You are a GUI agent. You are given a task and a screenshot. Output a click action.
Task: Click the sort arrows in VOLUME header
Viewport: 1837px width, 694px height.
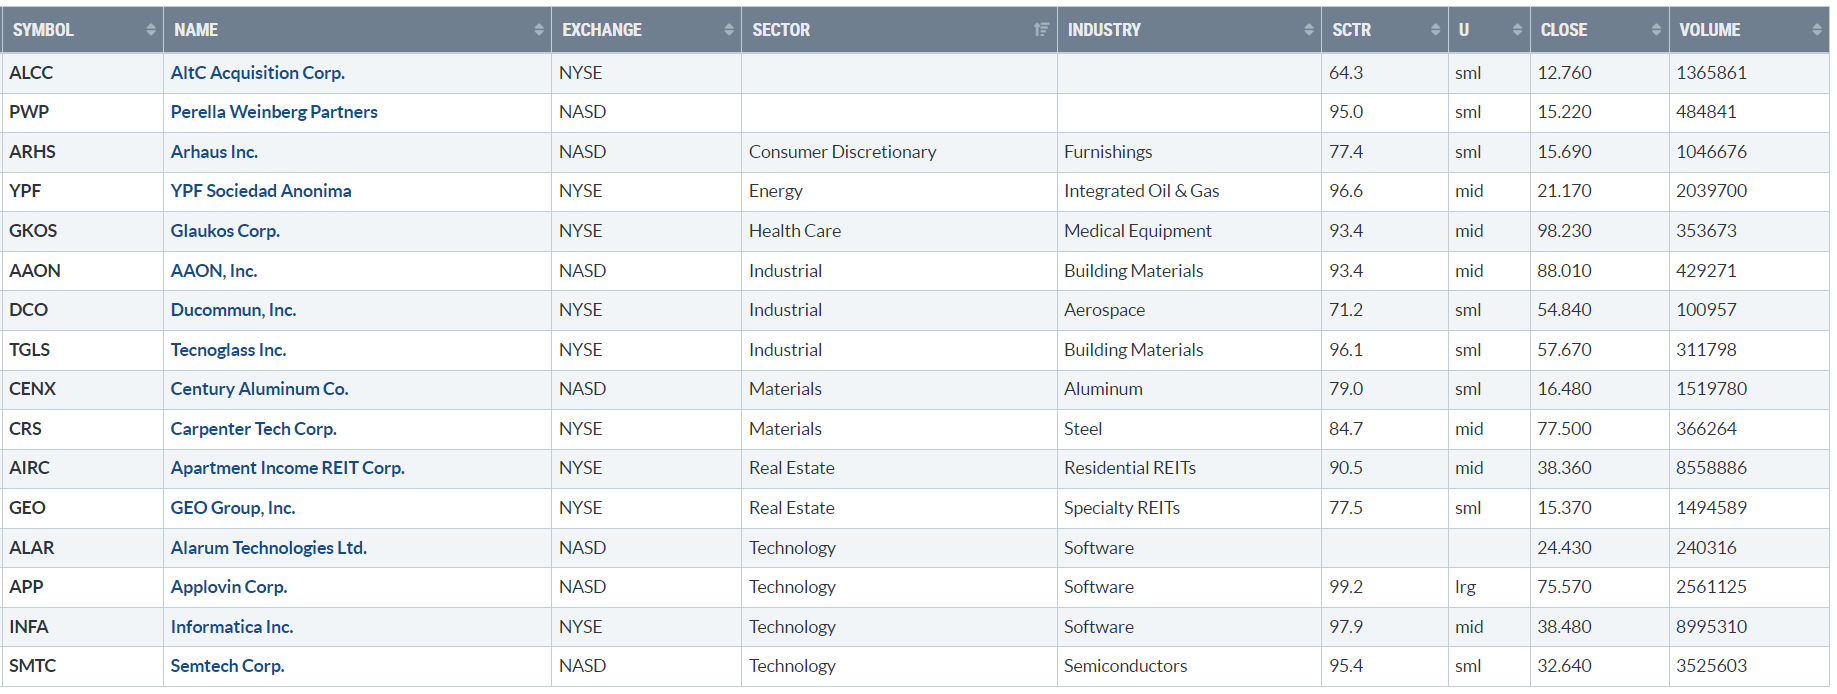[x=1816, y=30]
